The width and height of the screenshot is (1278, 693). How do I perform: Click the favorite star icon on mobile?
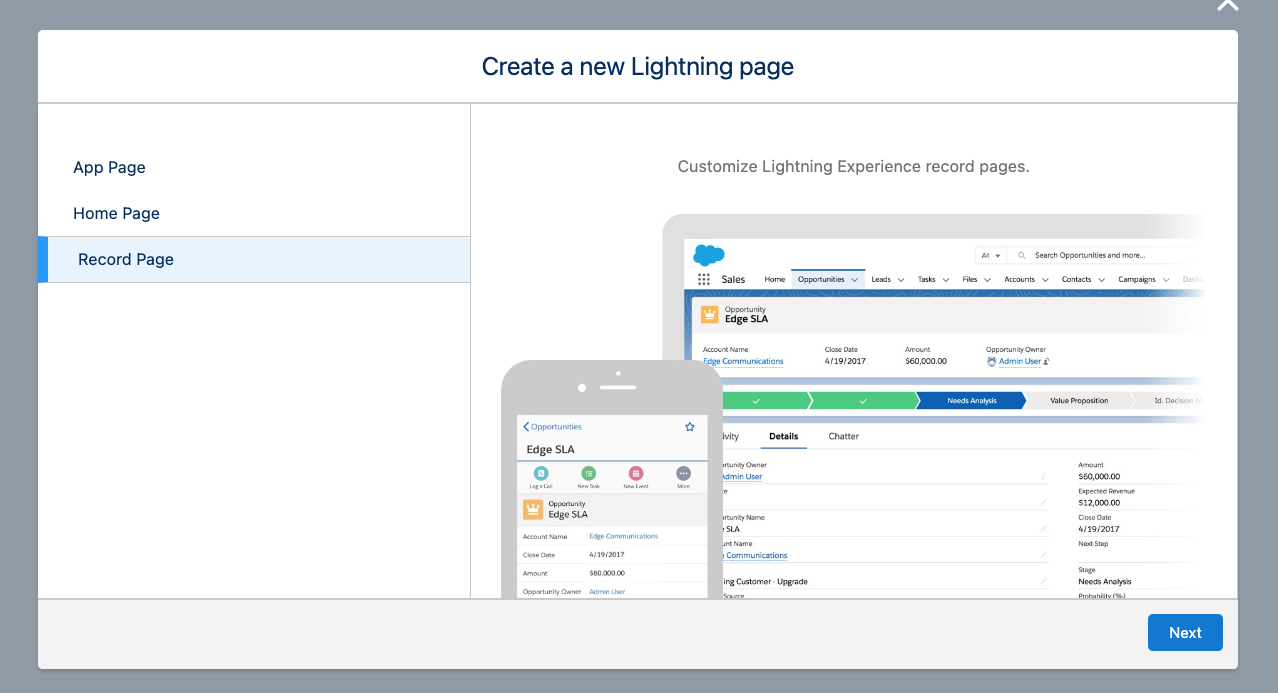689,427
